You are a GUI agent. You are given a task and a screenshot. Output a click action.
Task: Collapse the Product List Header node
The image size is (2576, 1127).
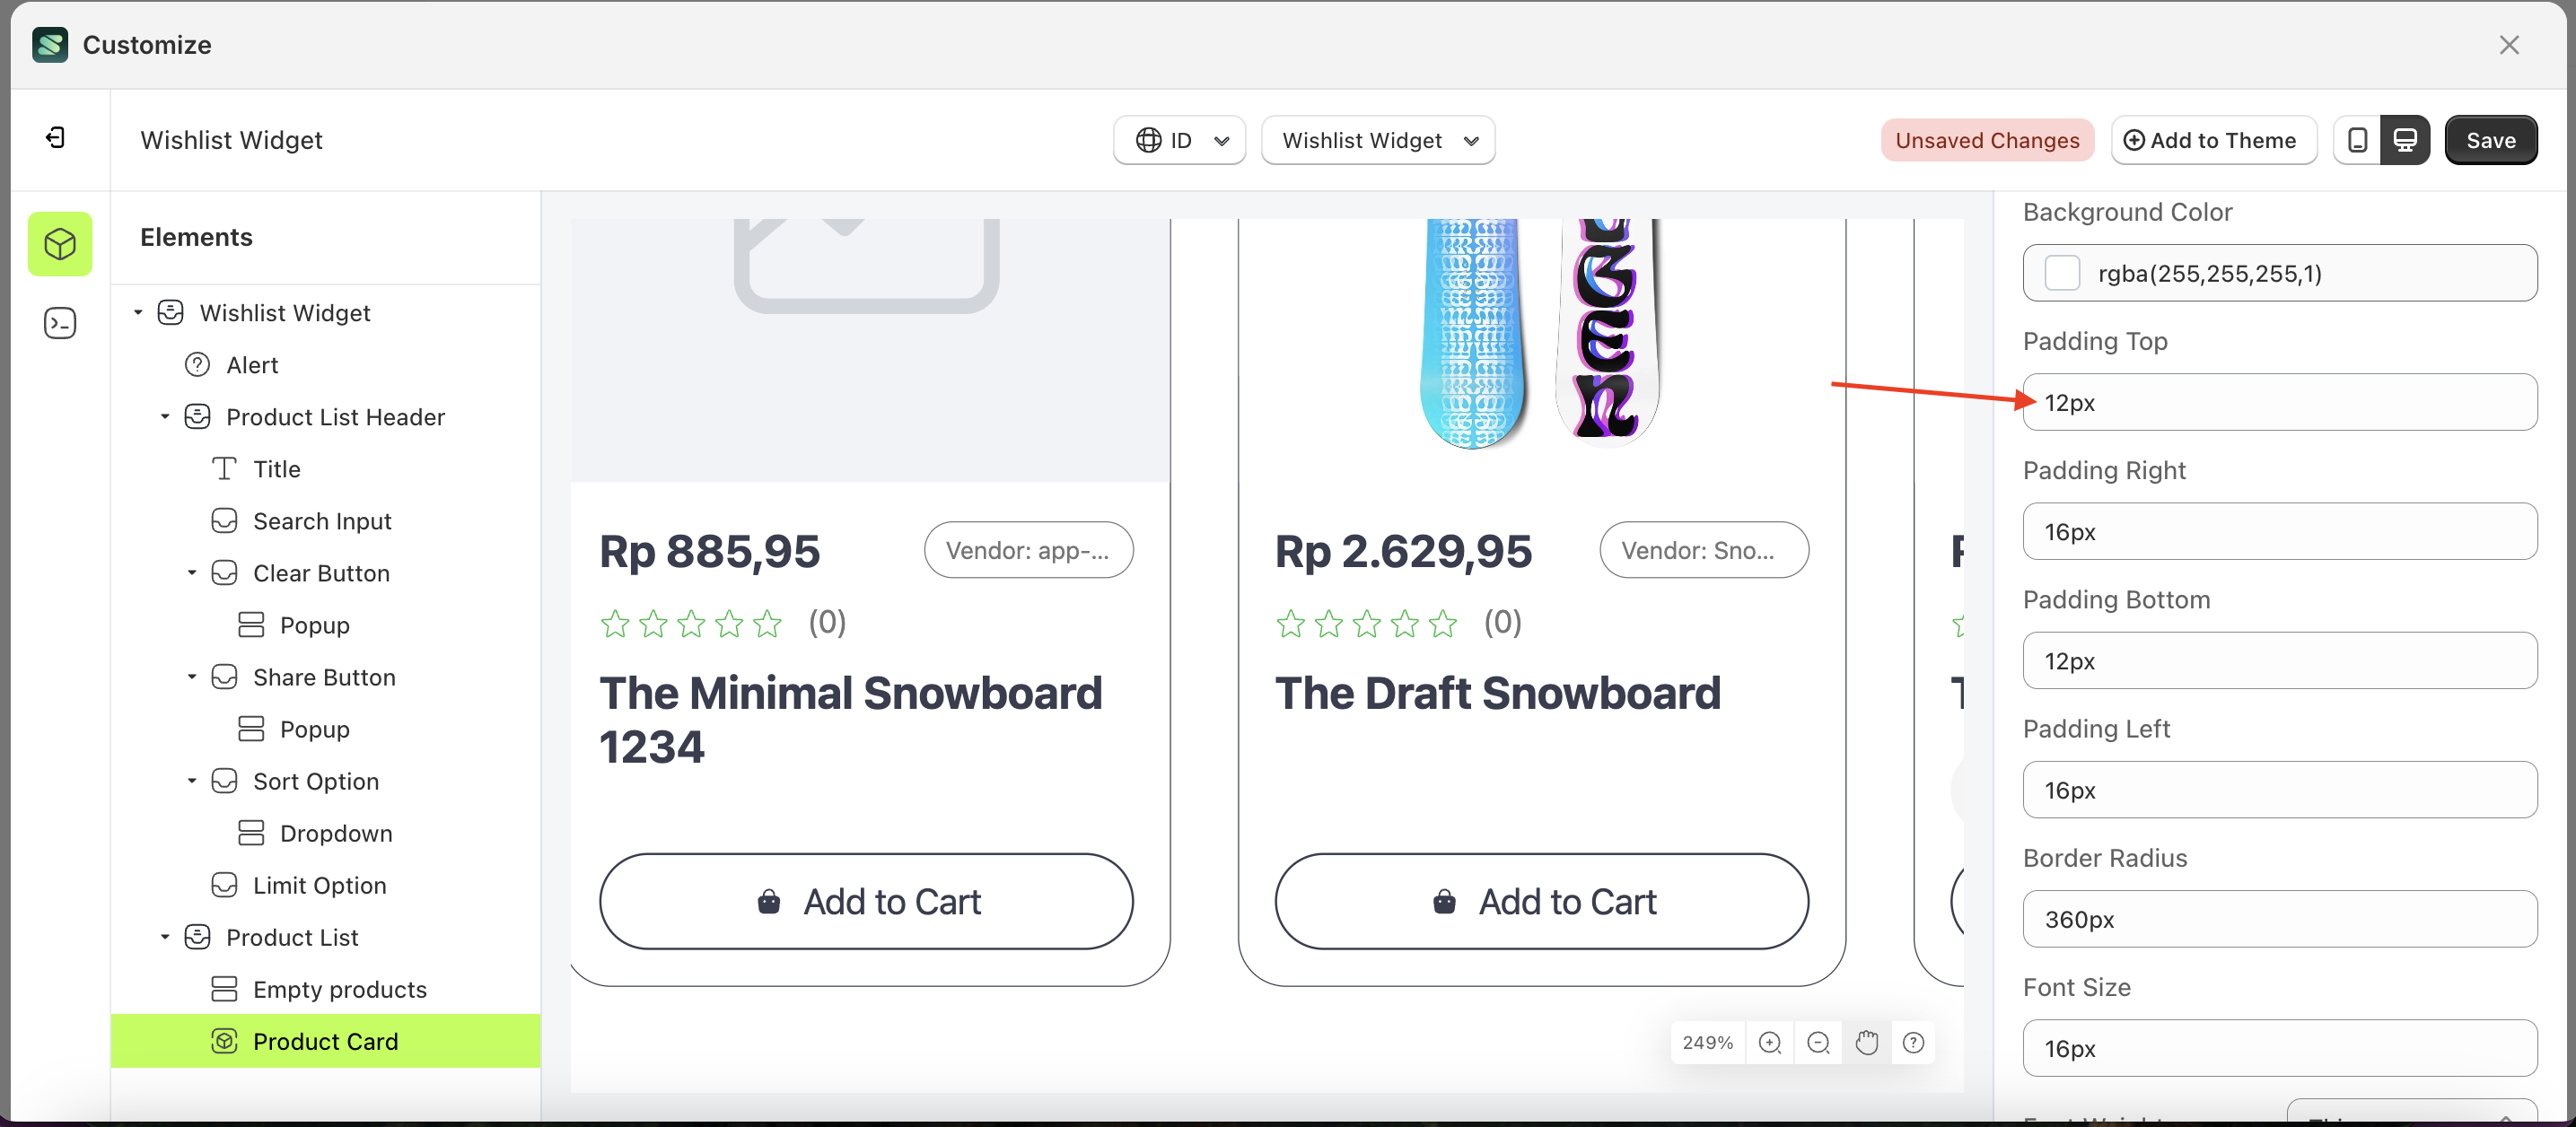tap(166, 416)
